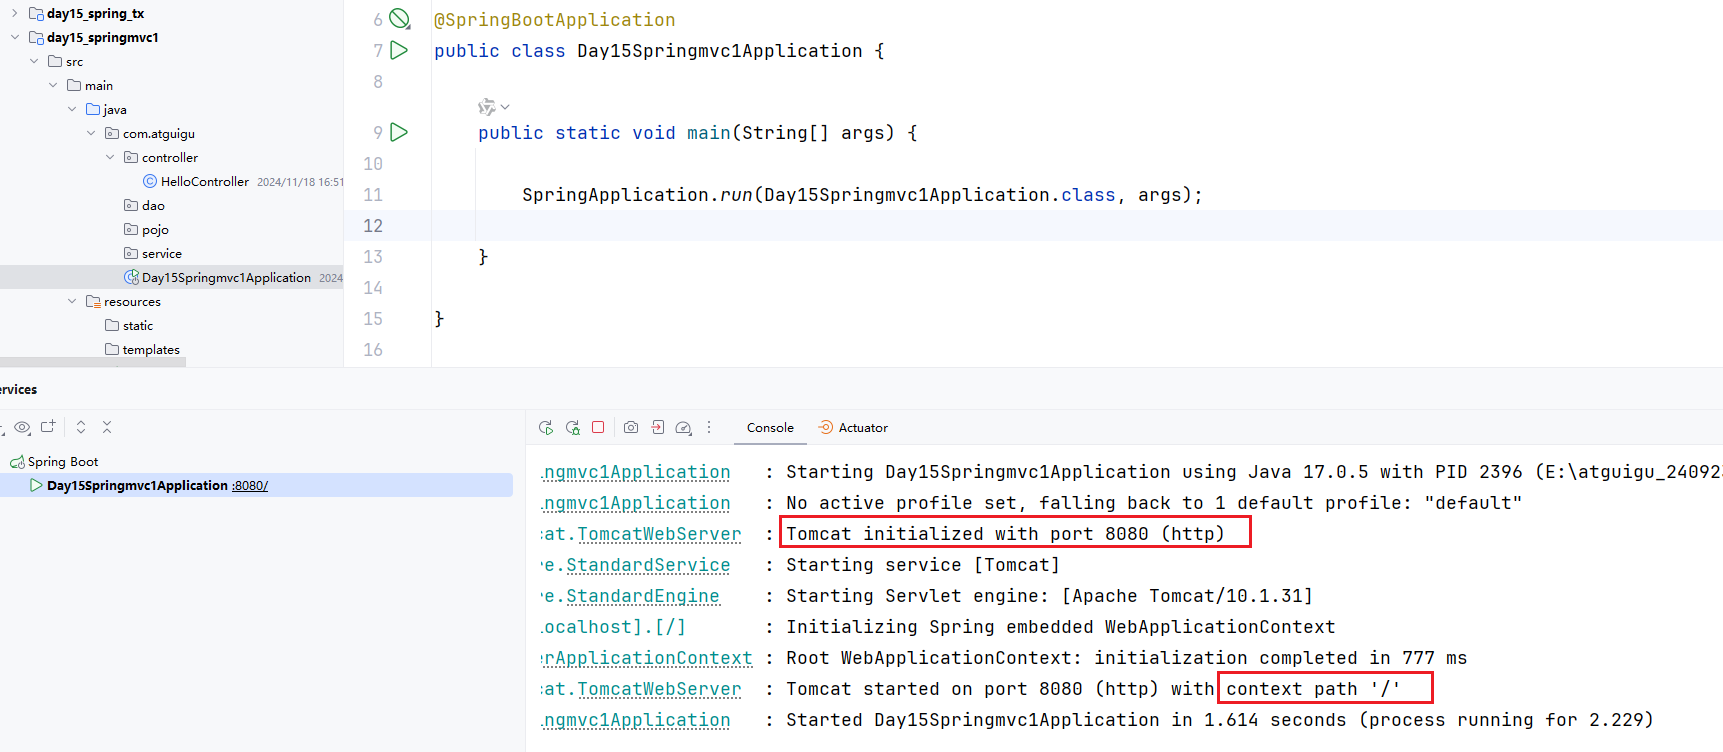Click the ocalhost].[/] logger text
The image size is (1723, 752).
click(x=614, y=627)
